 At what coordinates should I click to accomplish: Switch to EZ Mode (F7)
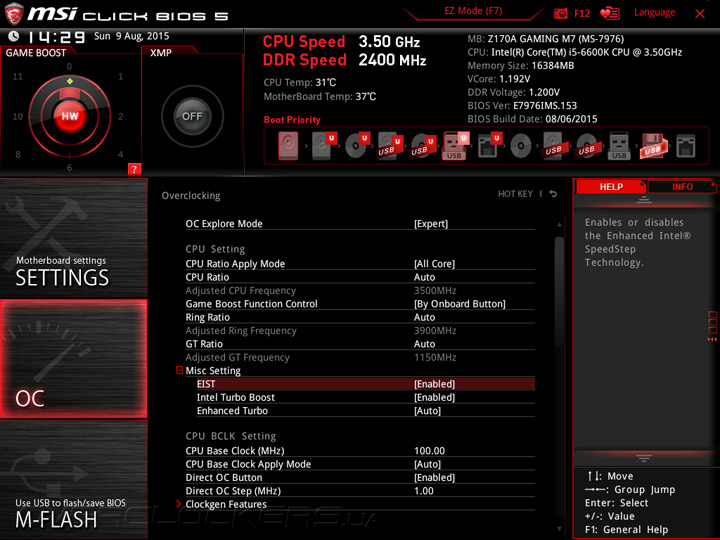coord(473,11)
